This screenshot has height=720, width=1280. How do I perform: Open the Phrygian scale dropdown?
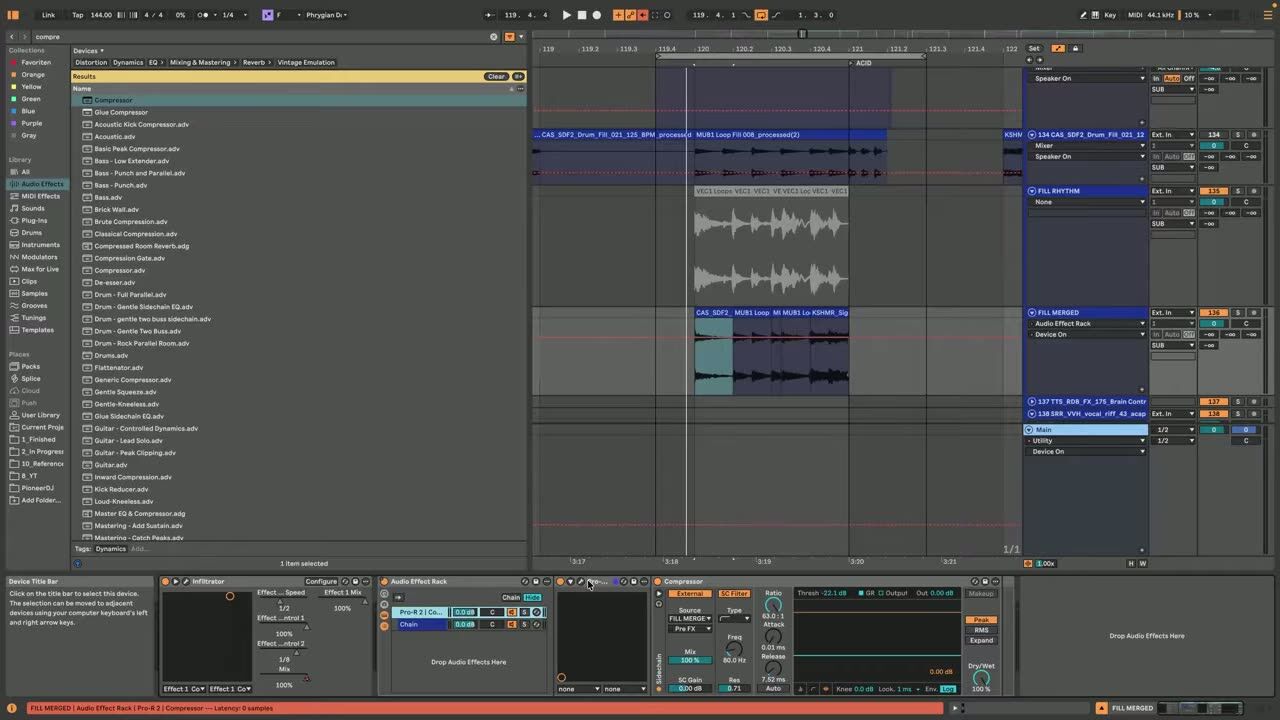tap(326, 15)
